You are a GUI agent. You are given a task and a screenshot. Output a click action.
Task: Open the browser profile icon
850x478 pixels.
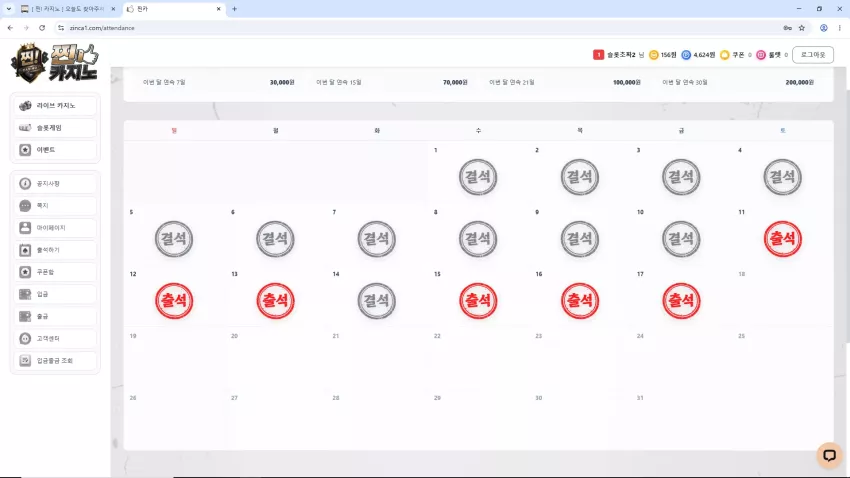coord(823,28)
